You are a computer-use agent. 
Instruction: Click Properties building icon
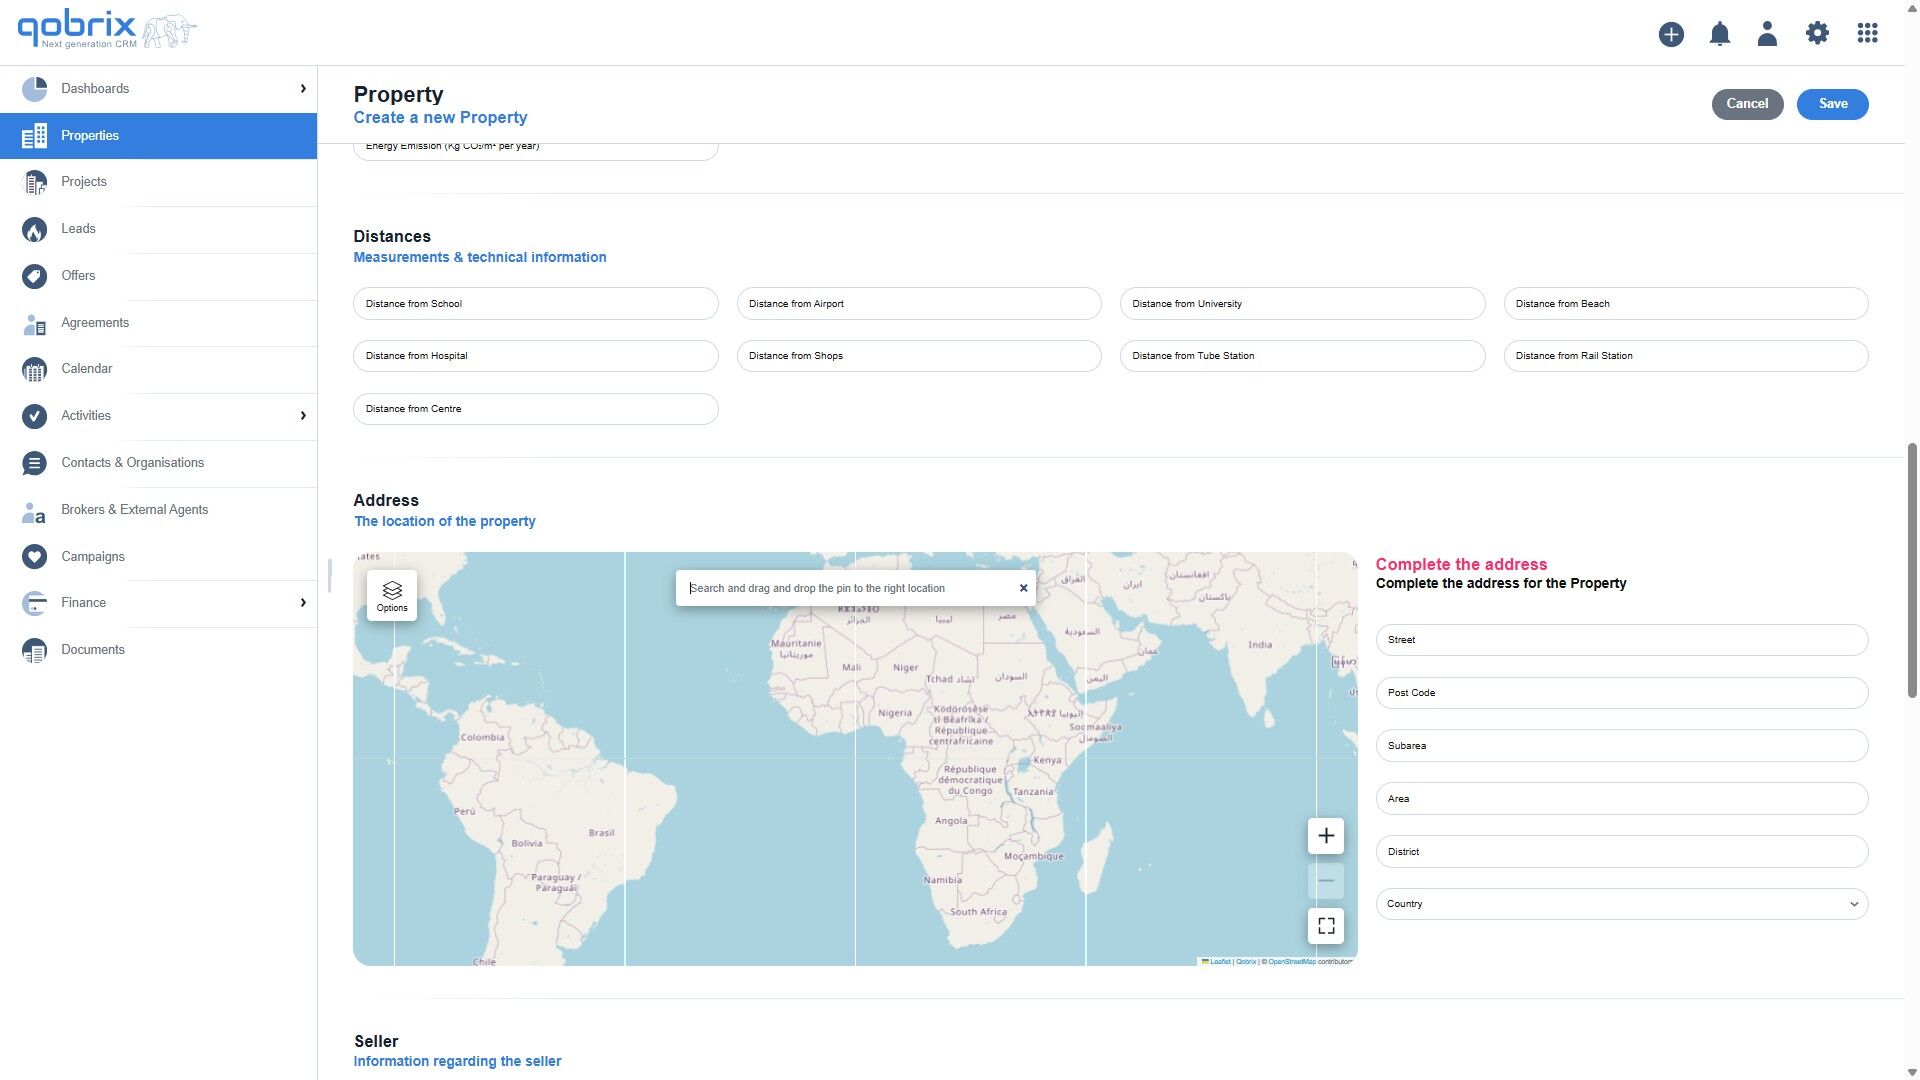coord(34,136)
